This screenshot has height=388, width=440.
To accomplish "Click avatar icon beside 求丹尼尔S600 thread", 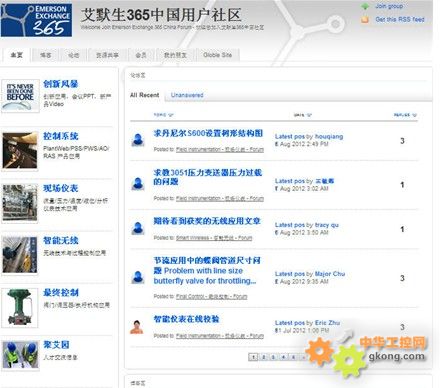I will pos(138,140).
